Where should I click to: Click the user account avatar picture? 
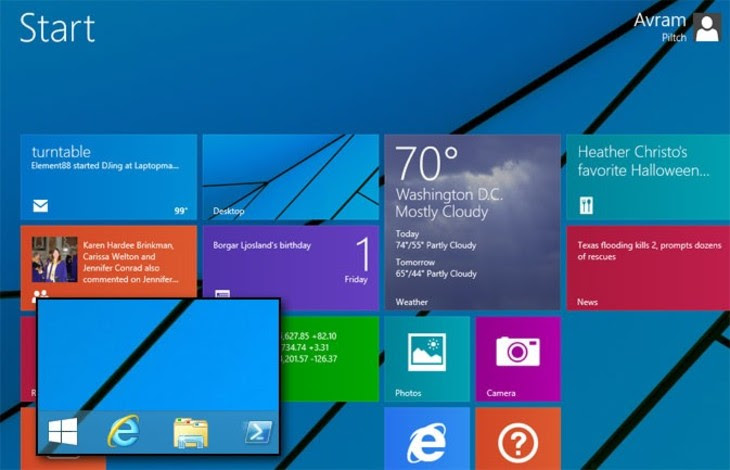pos(707,27)
